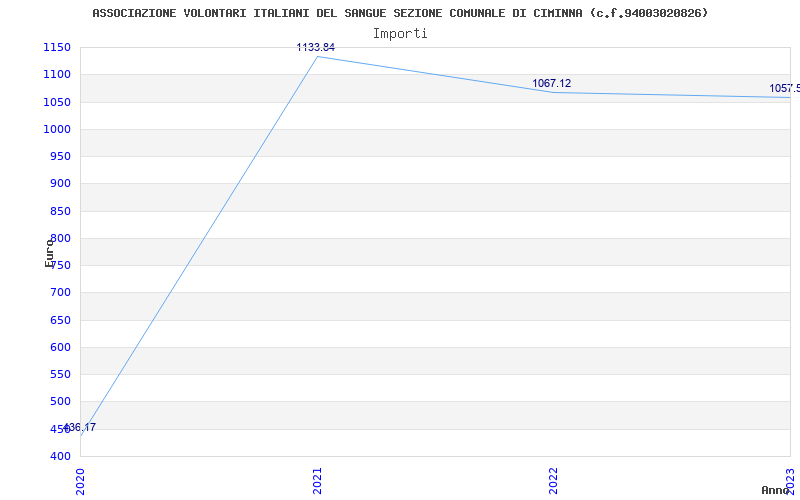This screenshot has width=800, height=500.
Task: Click the Importi chart subtitle
Action: click(x=400, y=34)
